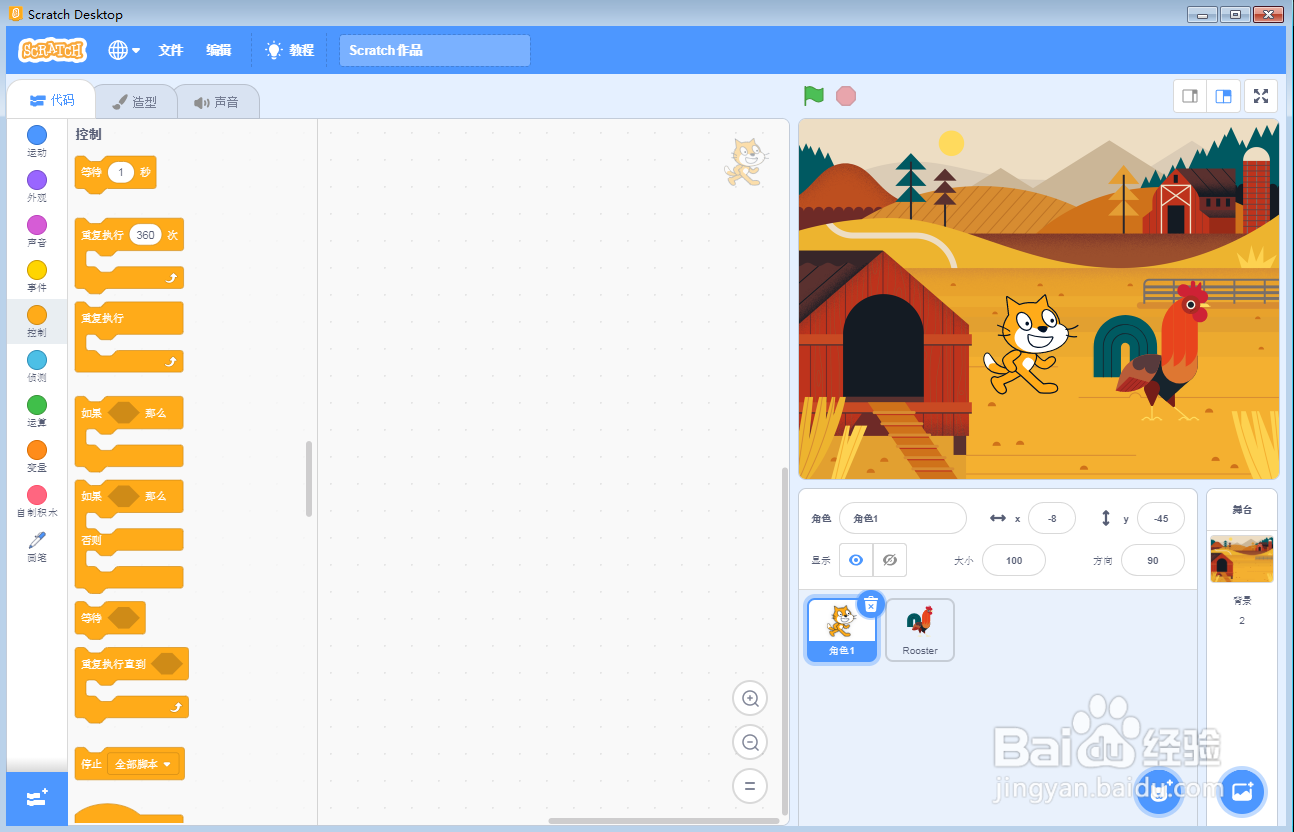The height and width of the screenshot is (832, 1294).
Task: Switch to the 造型 (Costumes) tab
Action: pos(135,102)
